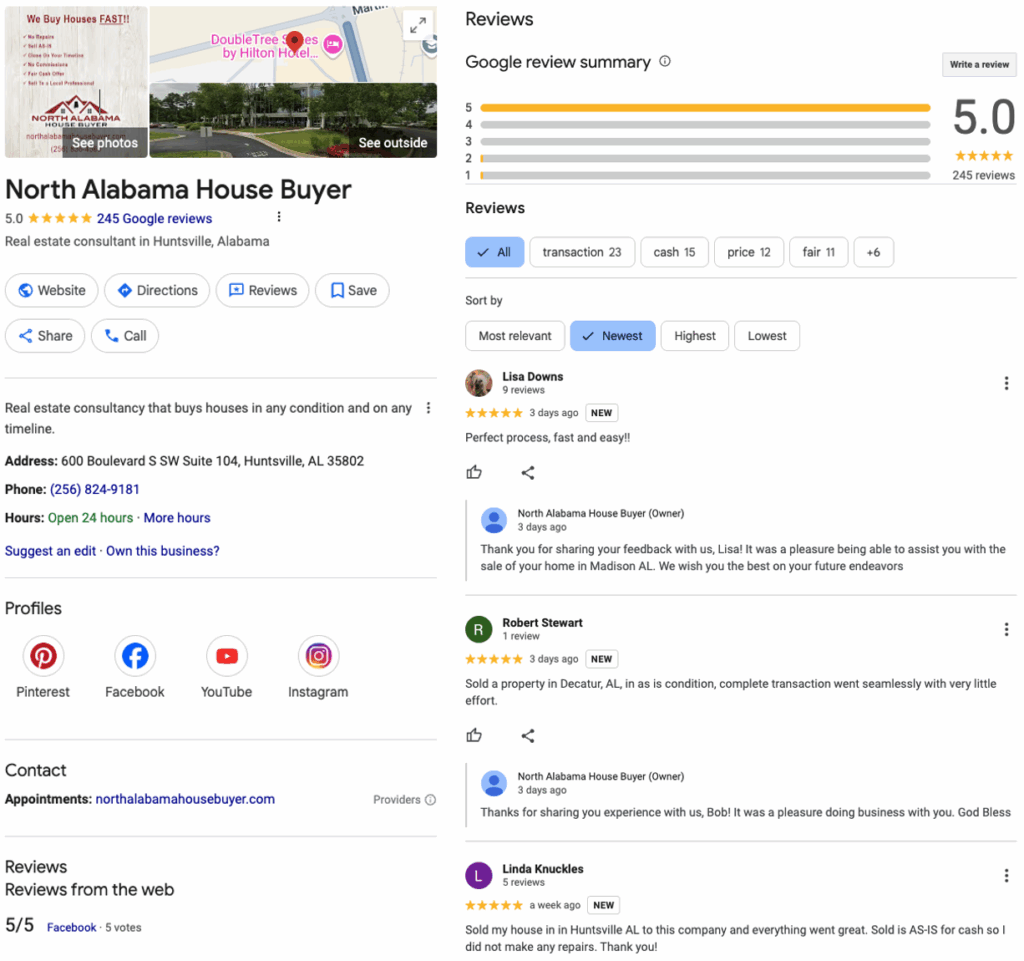Open the See outside street view thumbnail
Image resolution: width=1024 pixels, height=961 pixels.
[293, 120]
